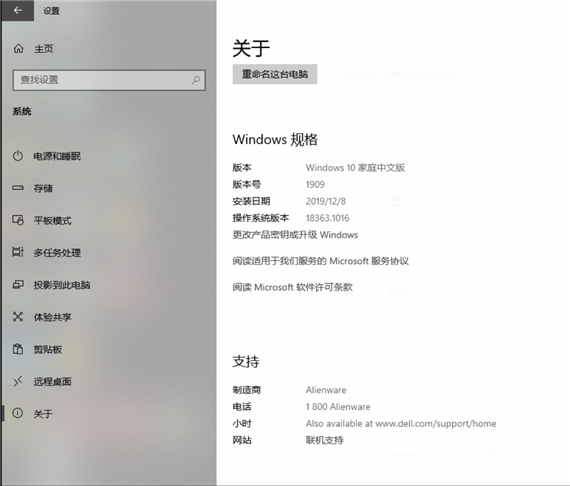Open the Microsoft 软件许可条款 link
The image size is (570, 486).
point(293,287)
